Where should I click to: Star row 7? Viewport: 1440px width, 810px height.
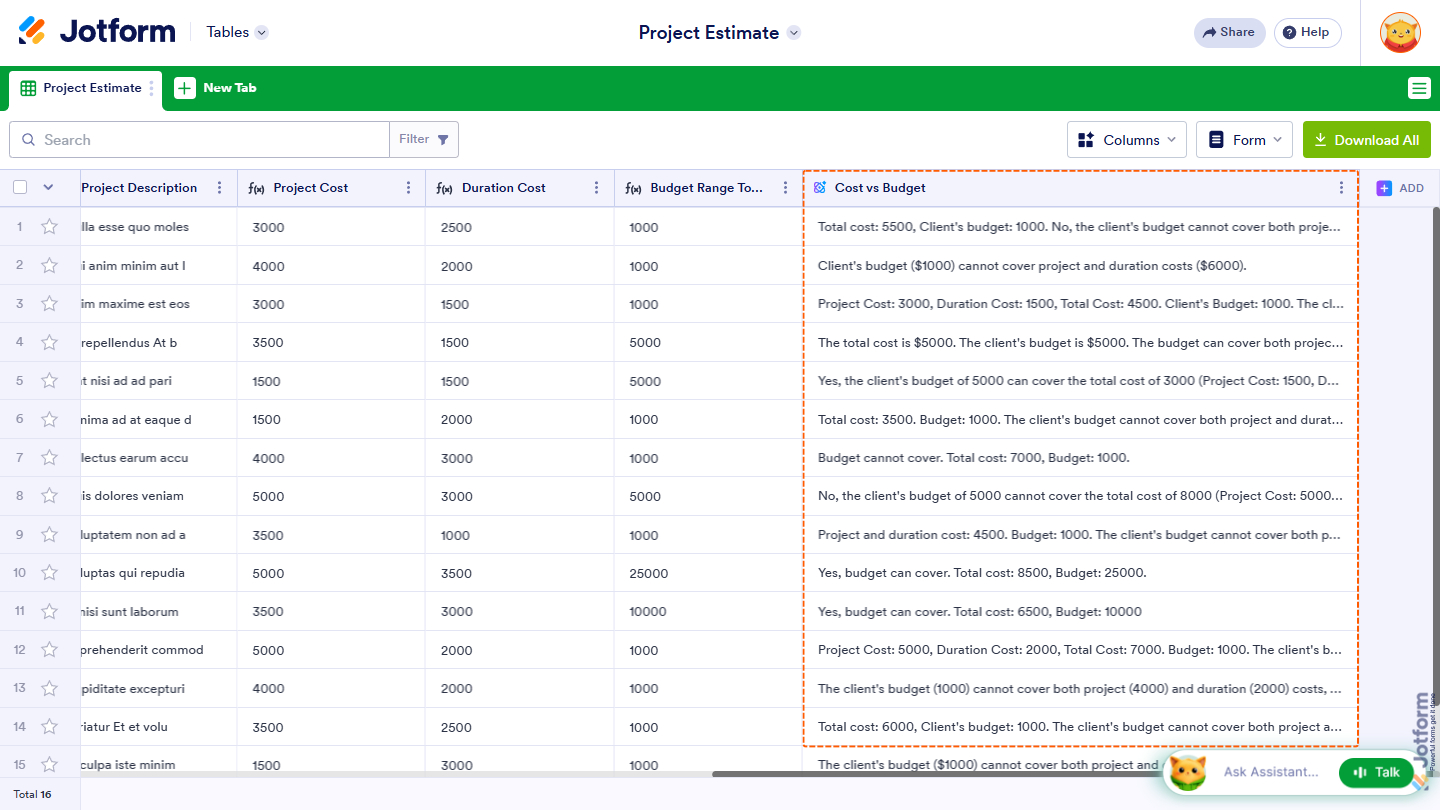pyautogui.click(x=49, y=458)
